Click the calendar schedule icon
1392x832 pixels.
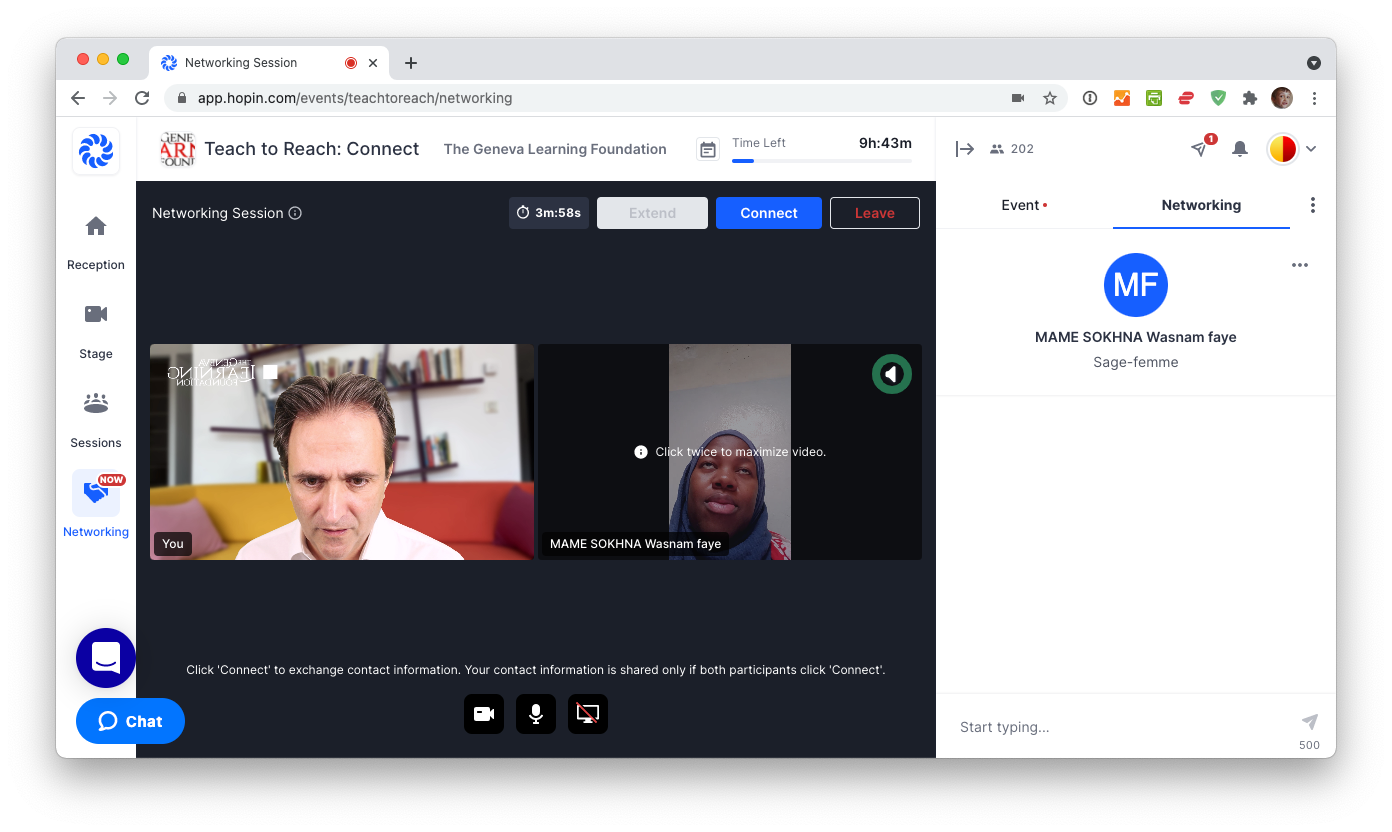[708, 150]
